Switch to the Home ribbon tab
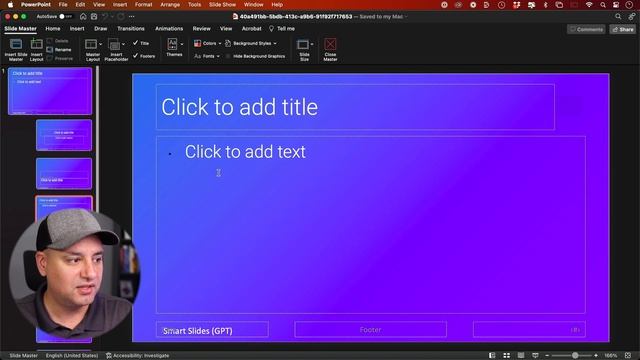 [x=53, y=29]
